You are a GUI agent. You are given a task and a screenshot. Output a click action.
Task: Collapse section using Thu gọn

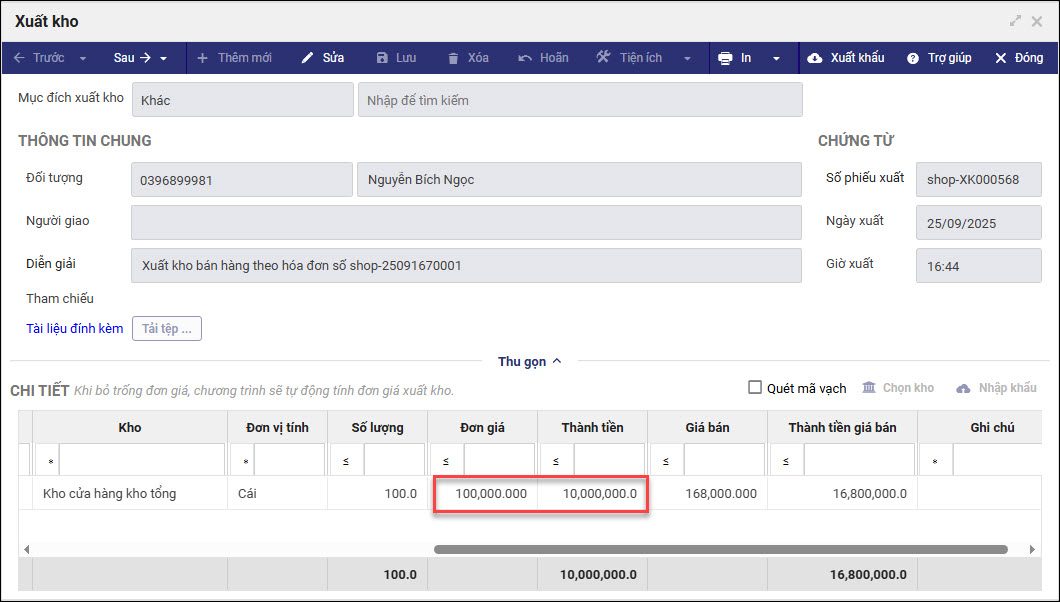(x=529, y=361)
